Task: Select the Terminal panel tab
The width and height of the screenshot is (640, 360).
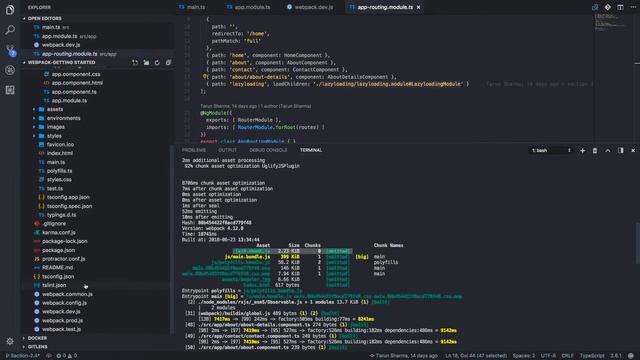Action: 311,150
